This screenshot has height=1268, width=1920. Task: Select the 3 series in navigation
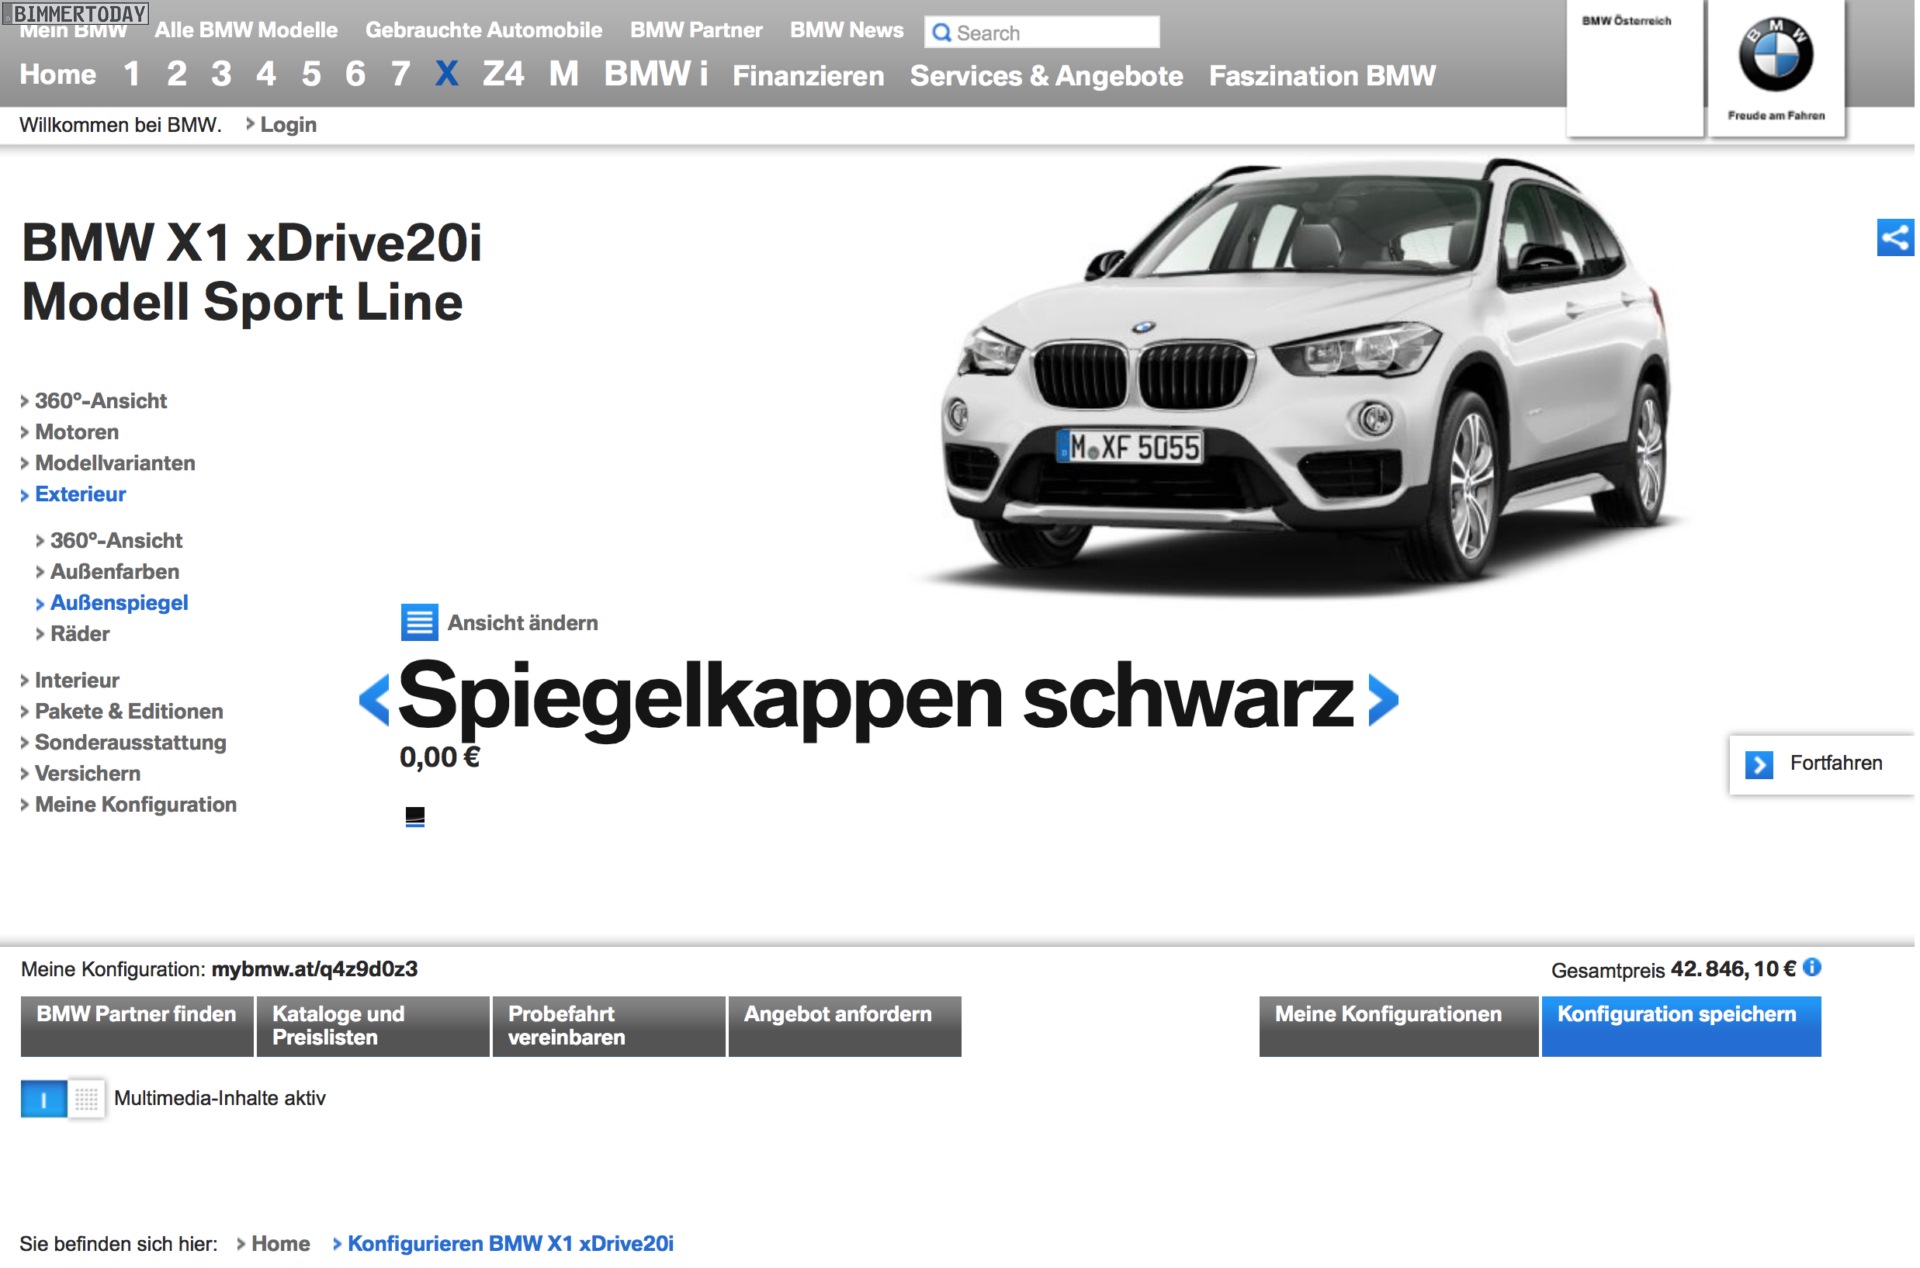(x=221, y=74)
